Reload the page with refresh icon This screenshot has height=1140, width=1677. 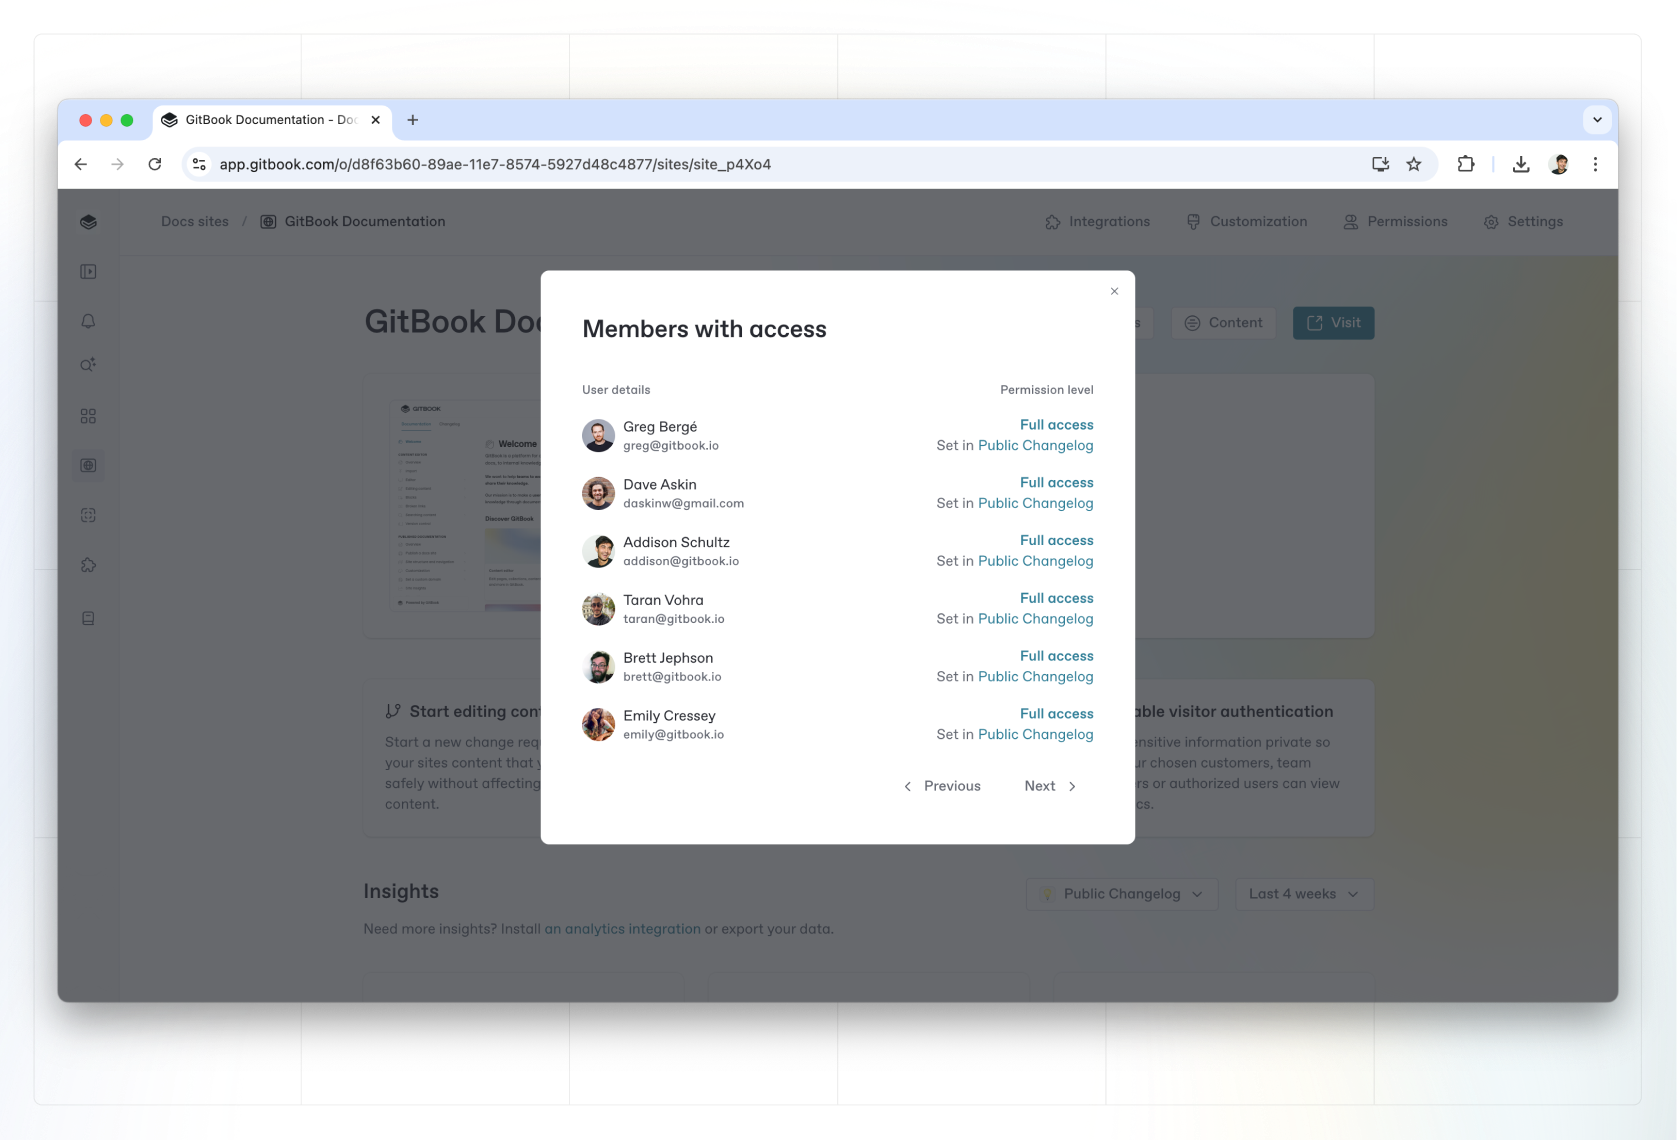click(155, 164)
